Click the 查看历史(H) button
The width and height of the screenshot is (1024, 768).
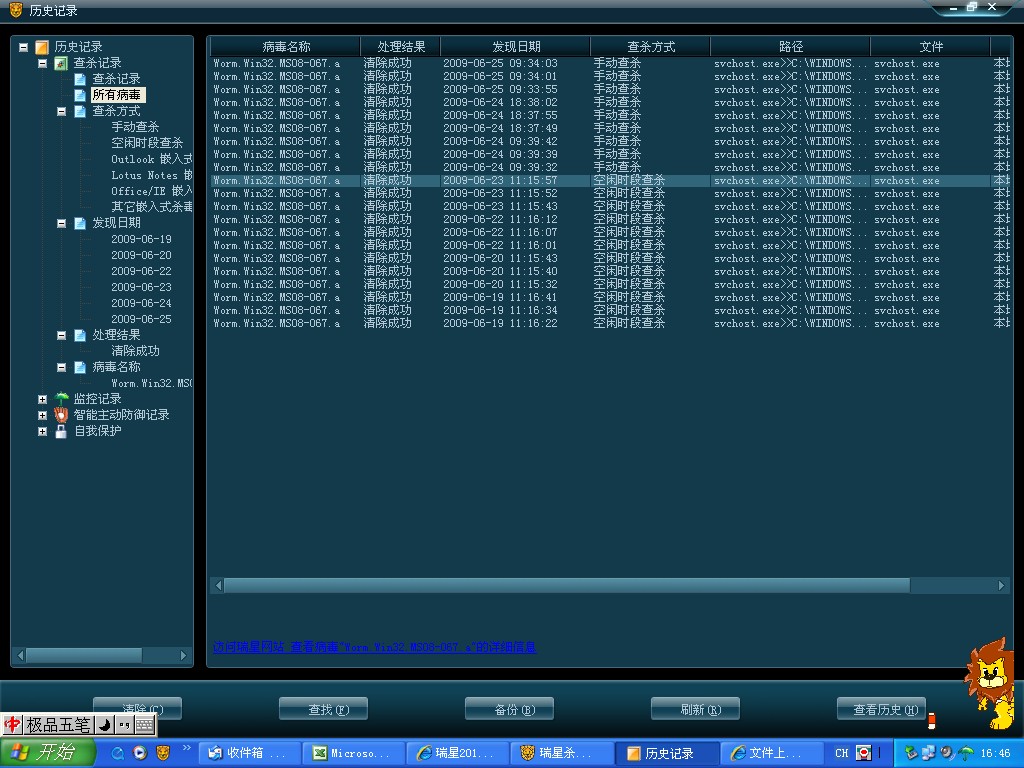(x=882, y=709)
